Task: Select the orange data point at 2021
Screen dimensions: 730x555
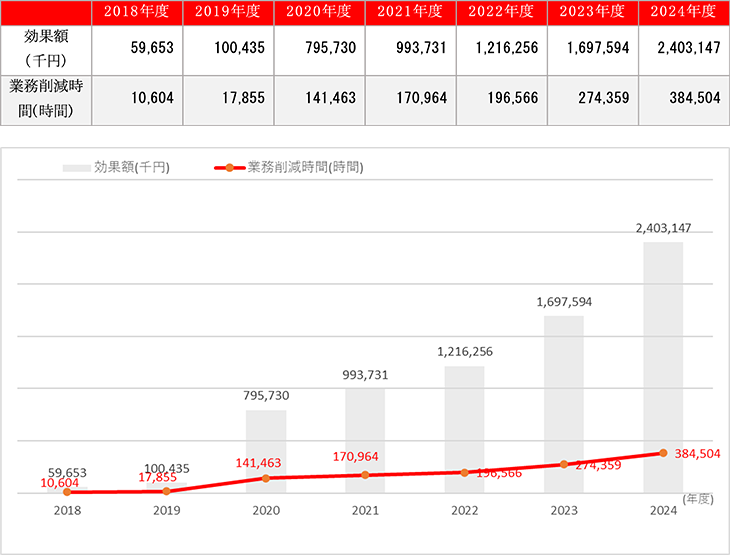Action: 365,475
